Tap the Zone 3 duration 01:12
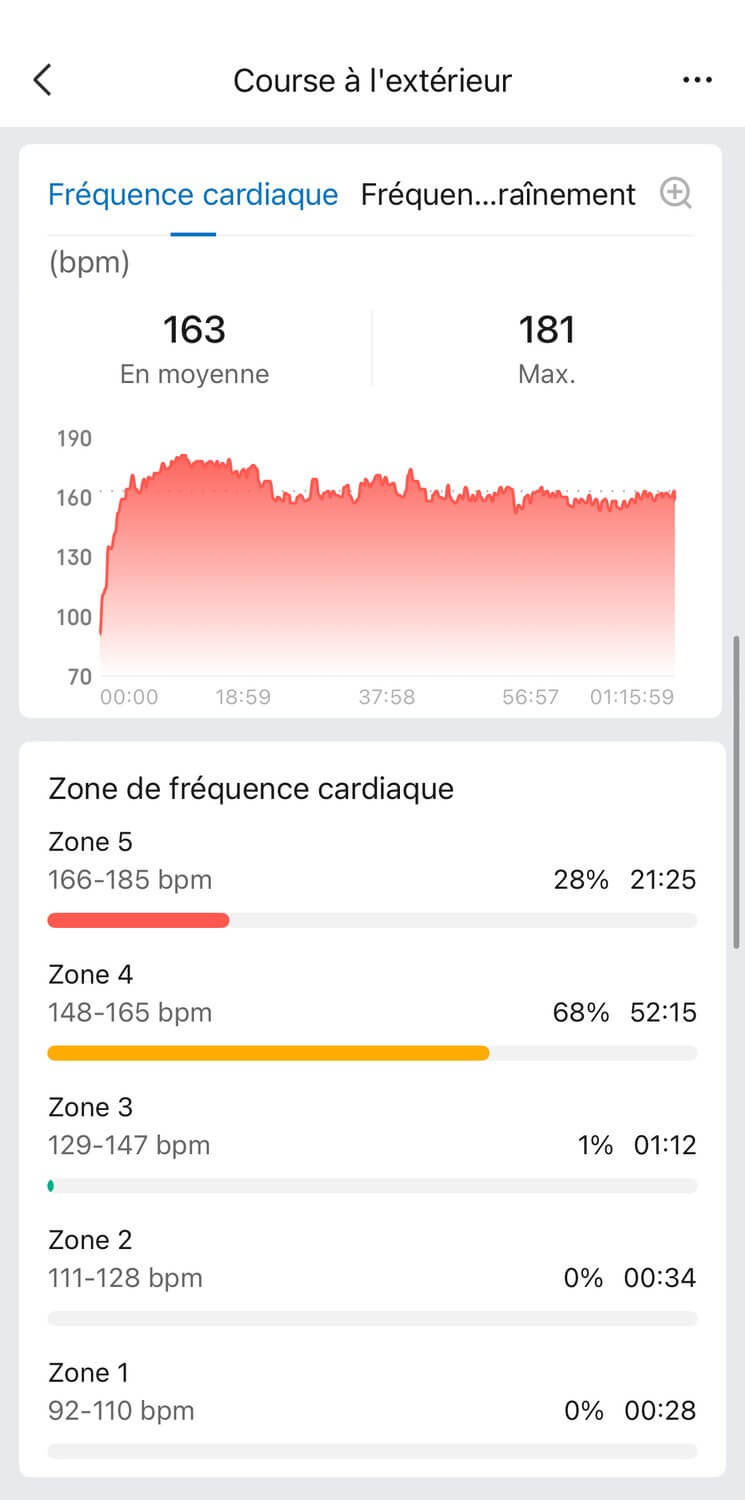The height and width of the screenshot is (1500, 745). coord(664,1145)
